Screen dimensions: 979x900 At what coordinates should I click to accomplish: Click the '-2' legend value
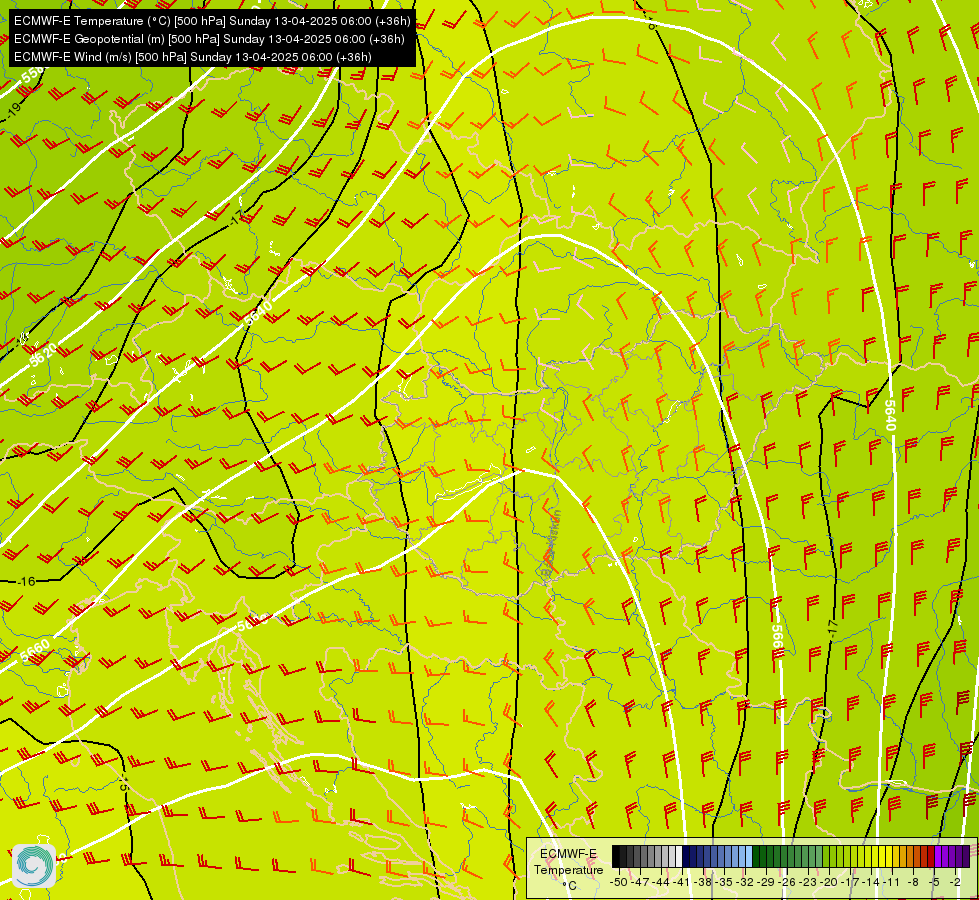coord(955,882)
